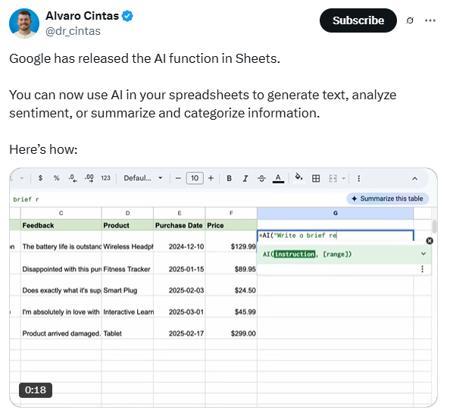Click the Summarize this table chip
Viewport: 450px width, 413px height.
tap(387, 199)
